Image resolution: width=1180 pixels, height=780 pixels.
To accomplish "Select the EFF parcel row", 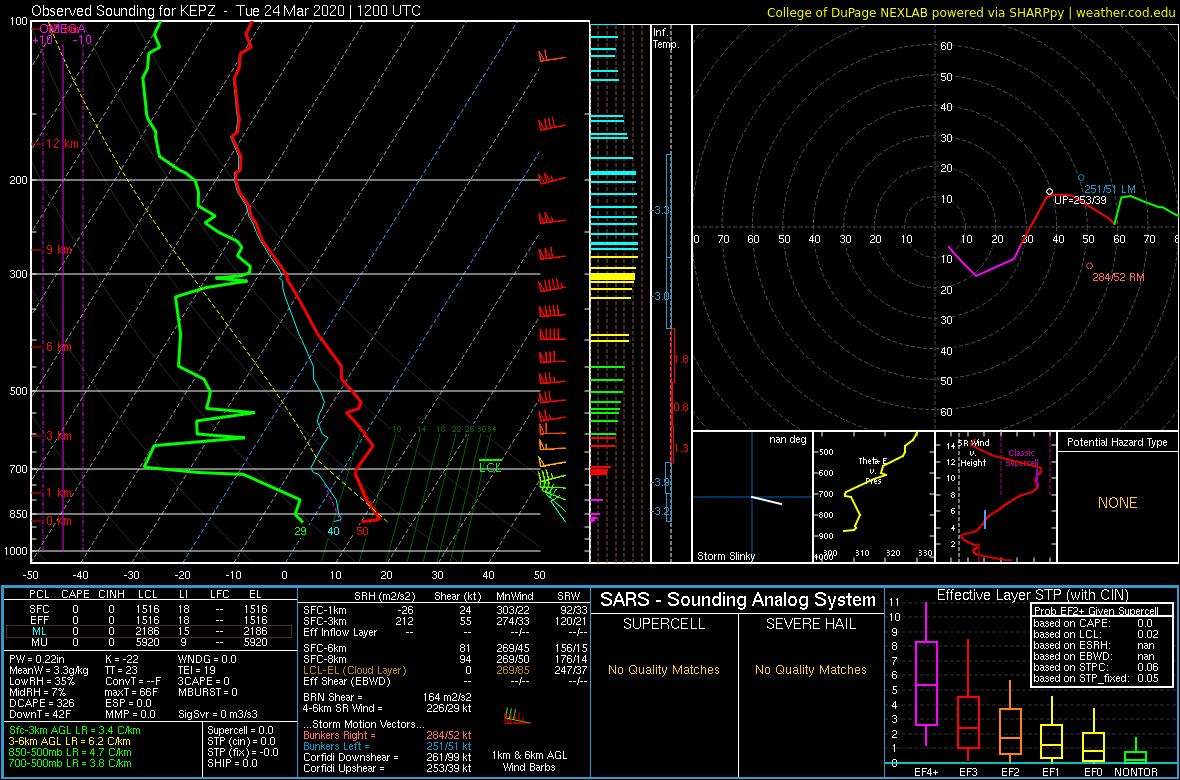I will (x=148, y=619).
